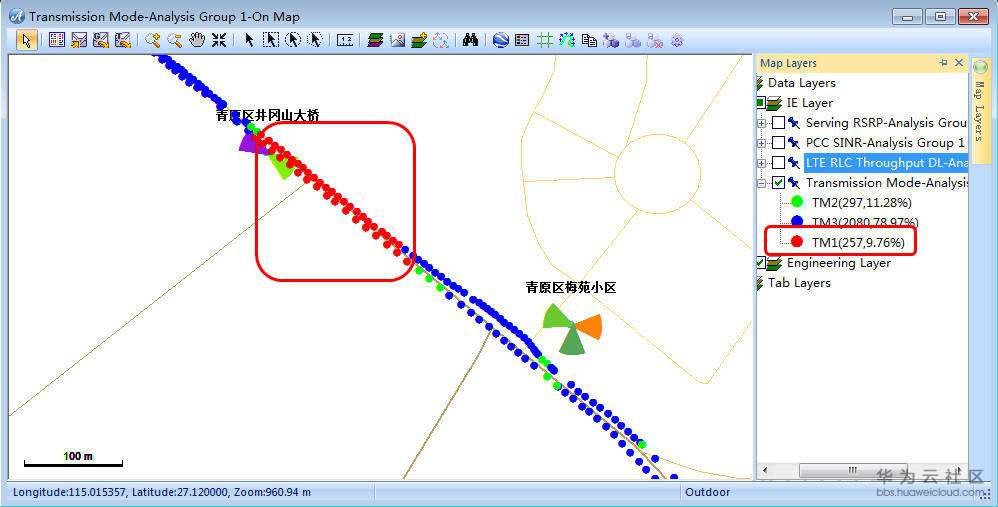This screenshot has height=507, width=998.
Task: Expand LTE RLC Throughput DL node
Action: point(762,163)
